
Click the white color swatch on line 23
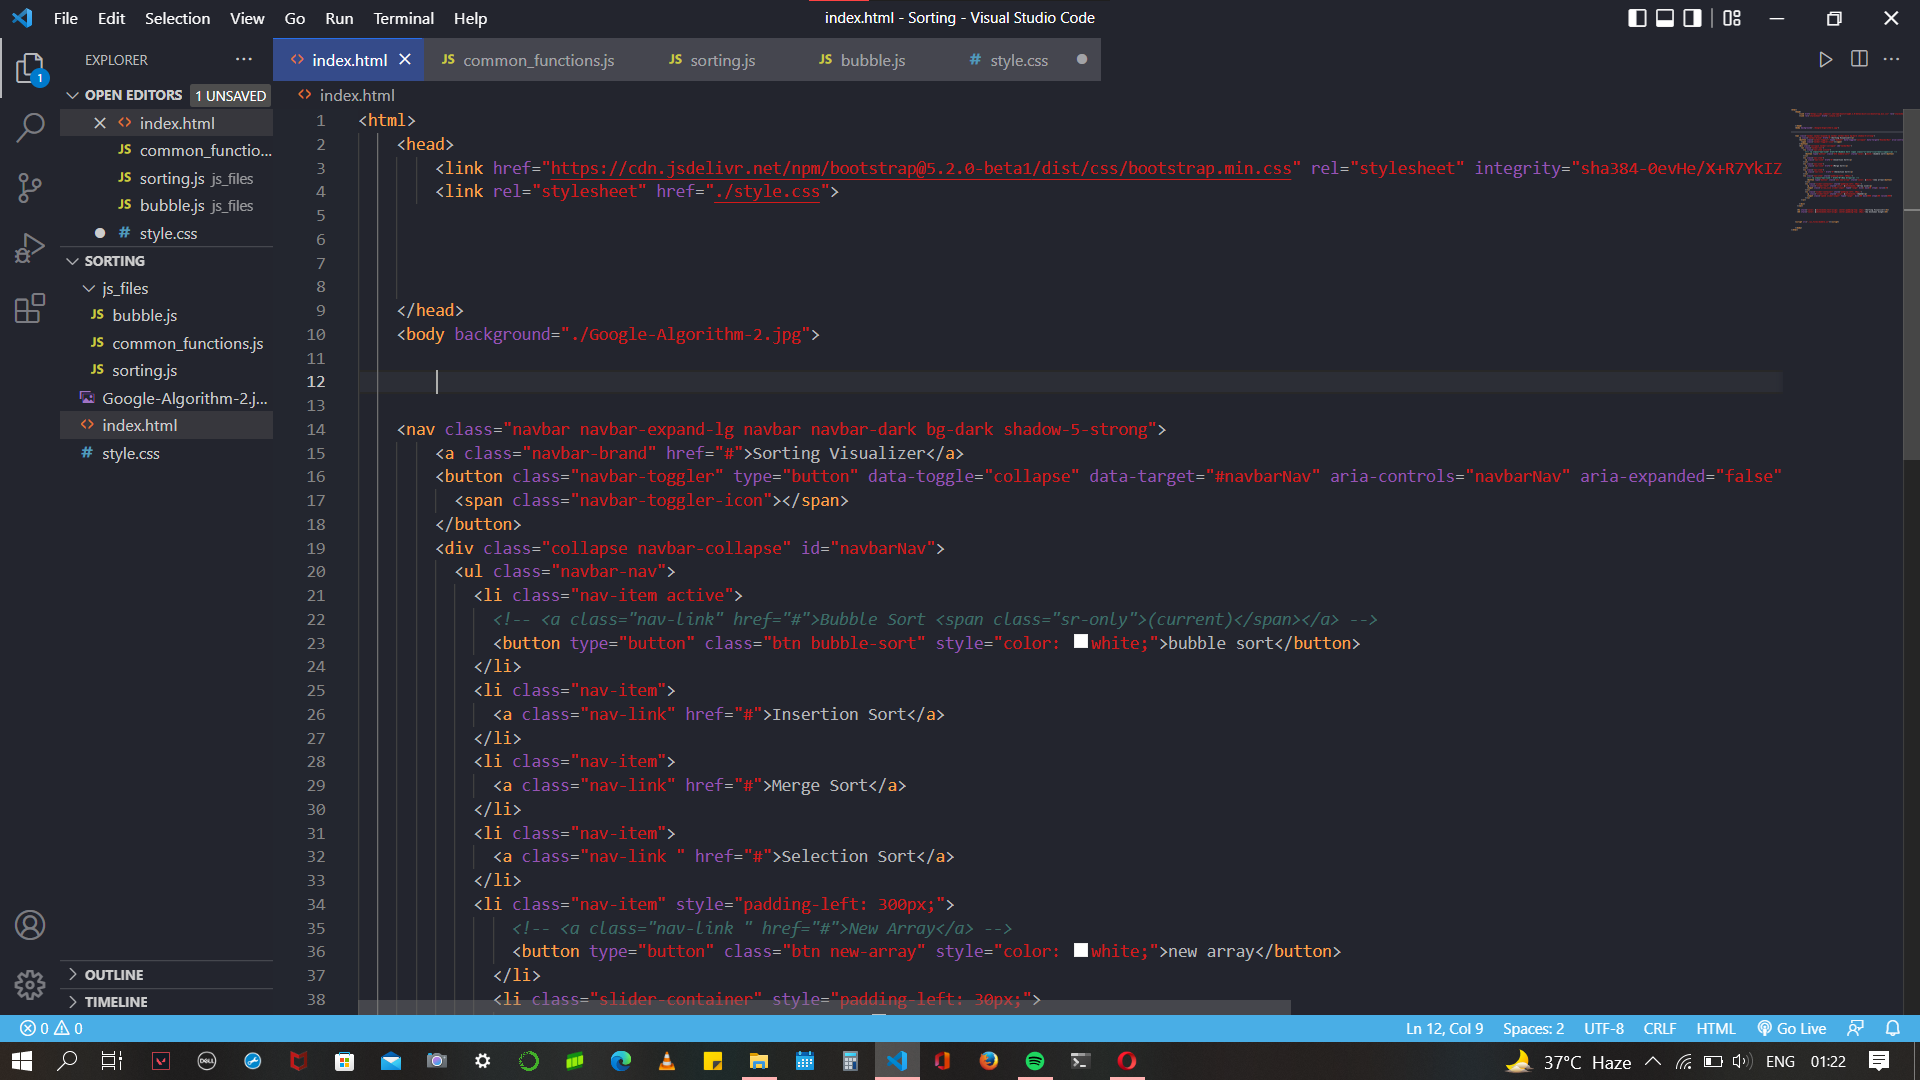coord(1080,642)
